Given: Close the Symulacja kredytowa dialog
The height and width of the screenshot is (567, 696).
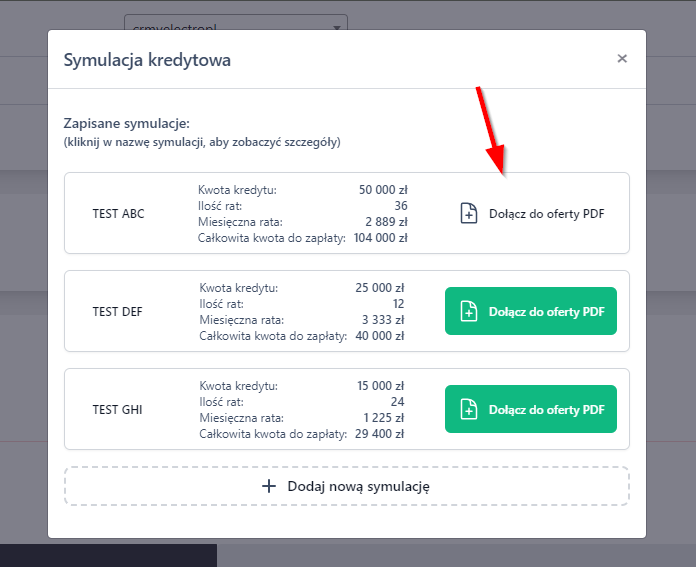Looking at the screenshot, I should point(622,59).
